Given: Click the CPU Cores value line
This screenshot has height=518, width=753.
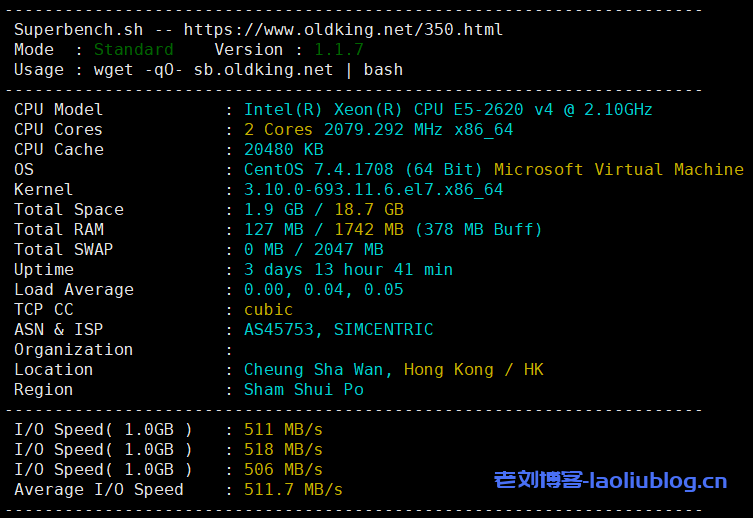Looking at the screenshot, I should point(378,130).
